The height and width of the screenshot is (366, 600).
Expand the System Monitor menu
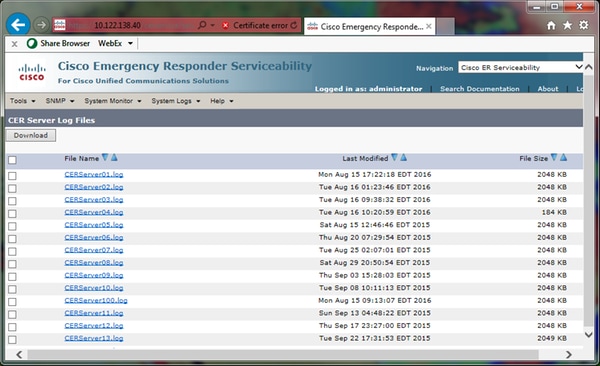coord(113,101)
